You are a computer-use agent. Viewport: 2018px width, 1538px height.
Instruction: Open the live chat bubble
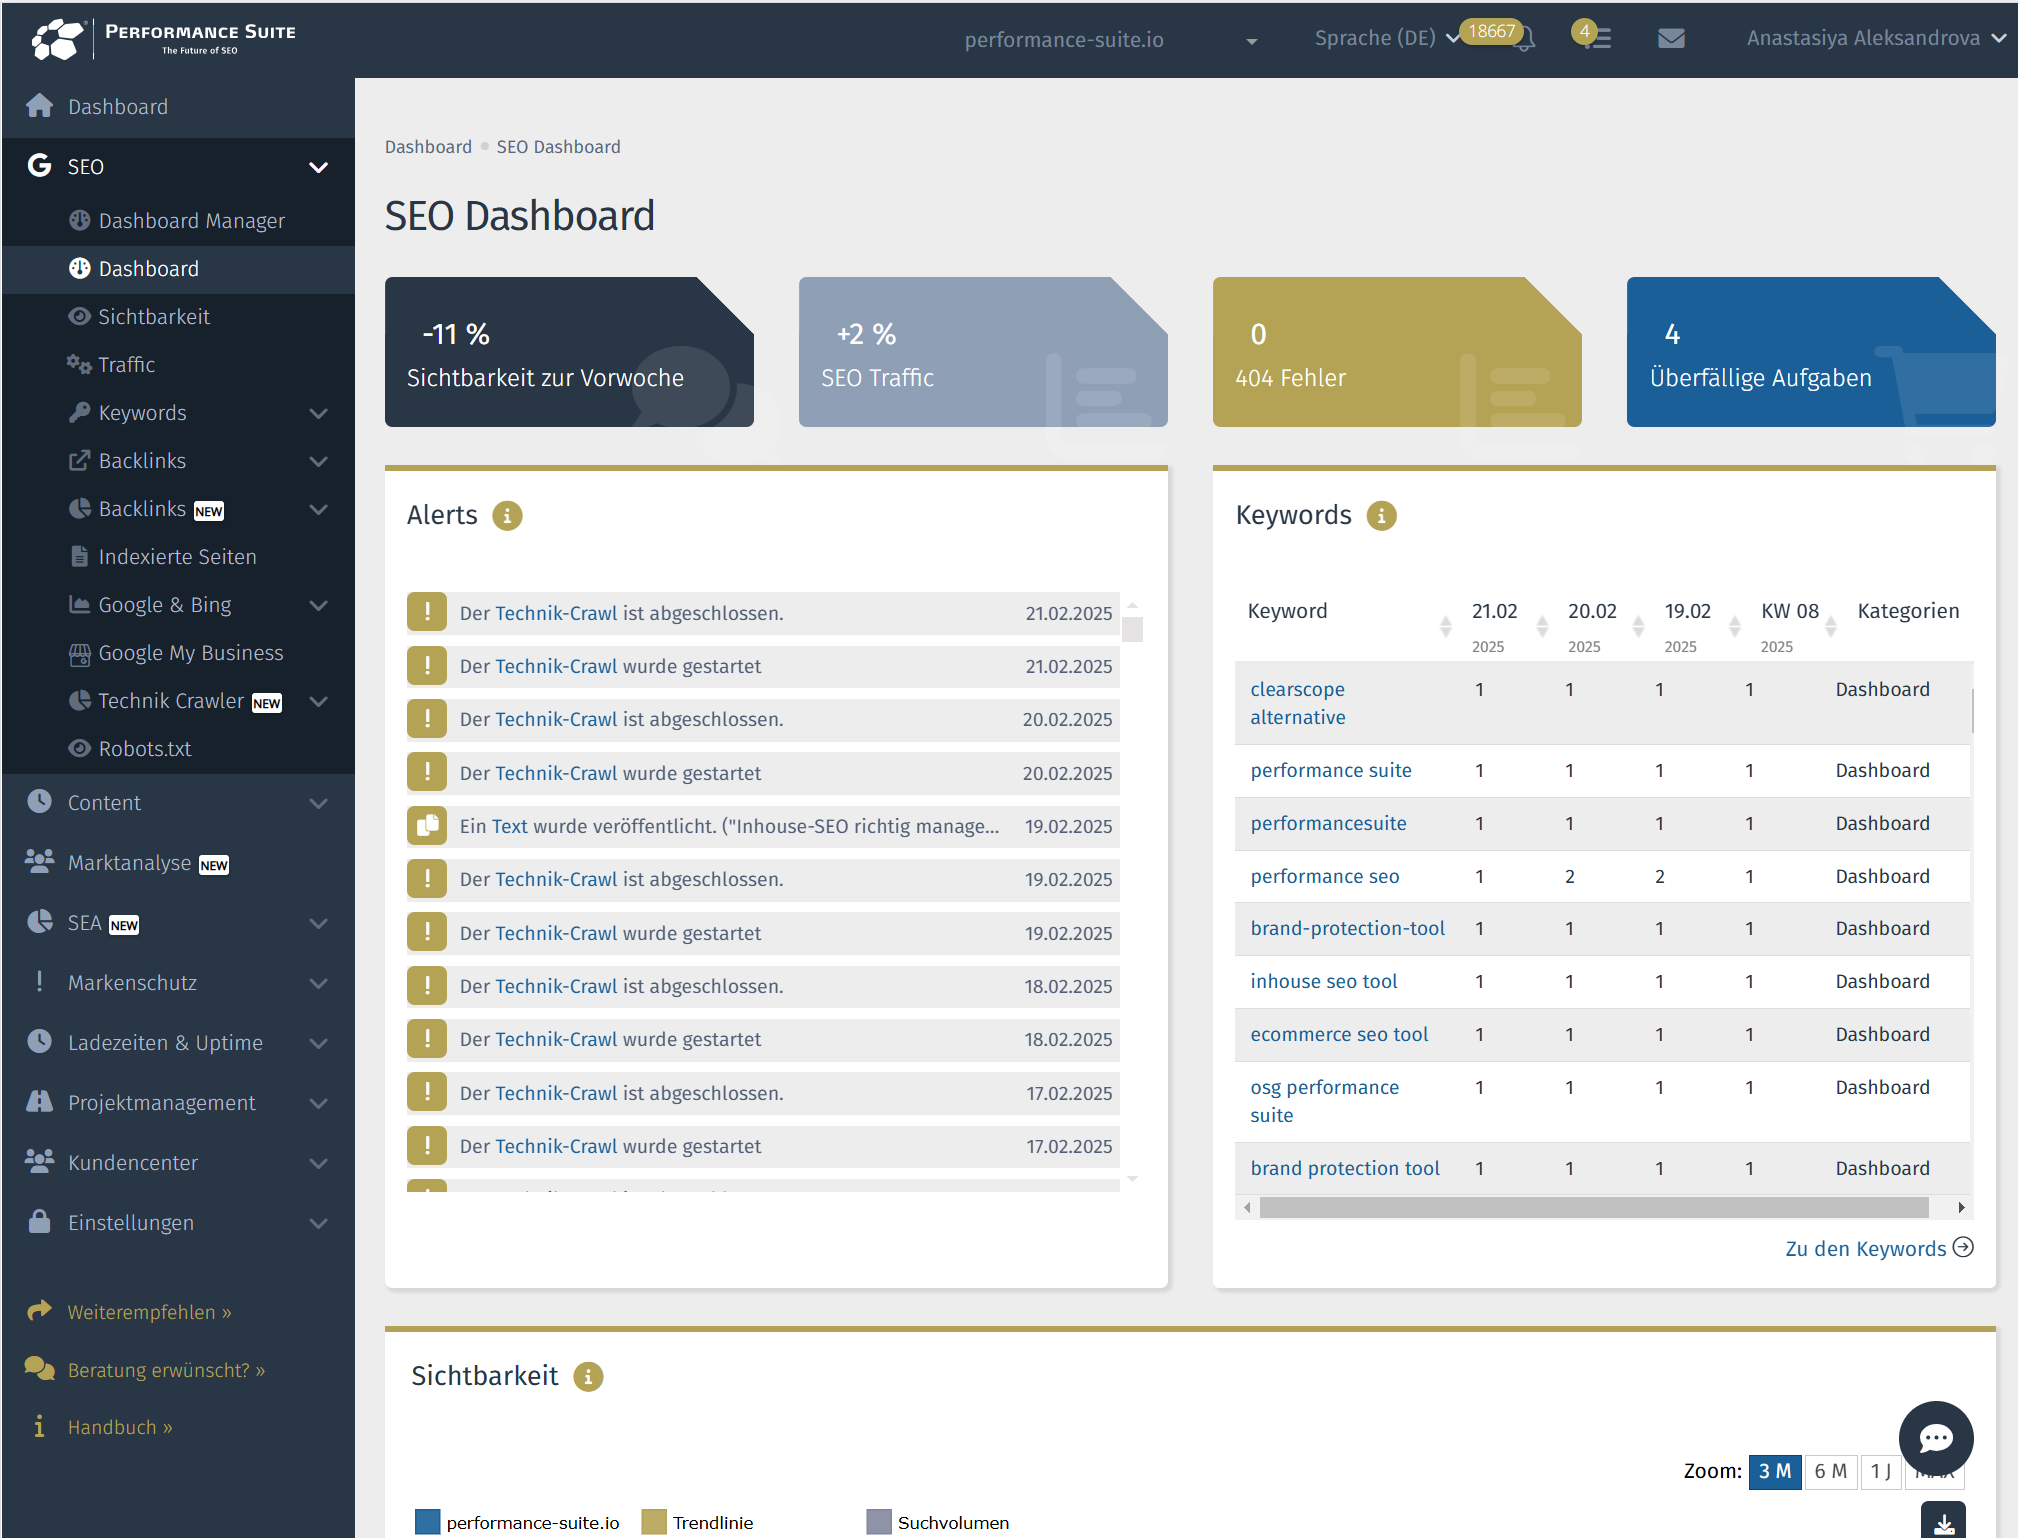pos(1935,1438)
